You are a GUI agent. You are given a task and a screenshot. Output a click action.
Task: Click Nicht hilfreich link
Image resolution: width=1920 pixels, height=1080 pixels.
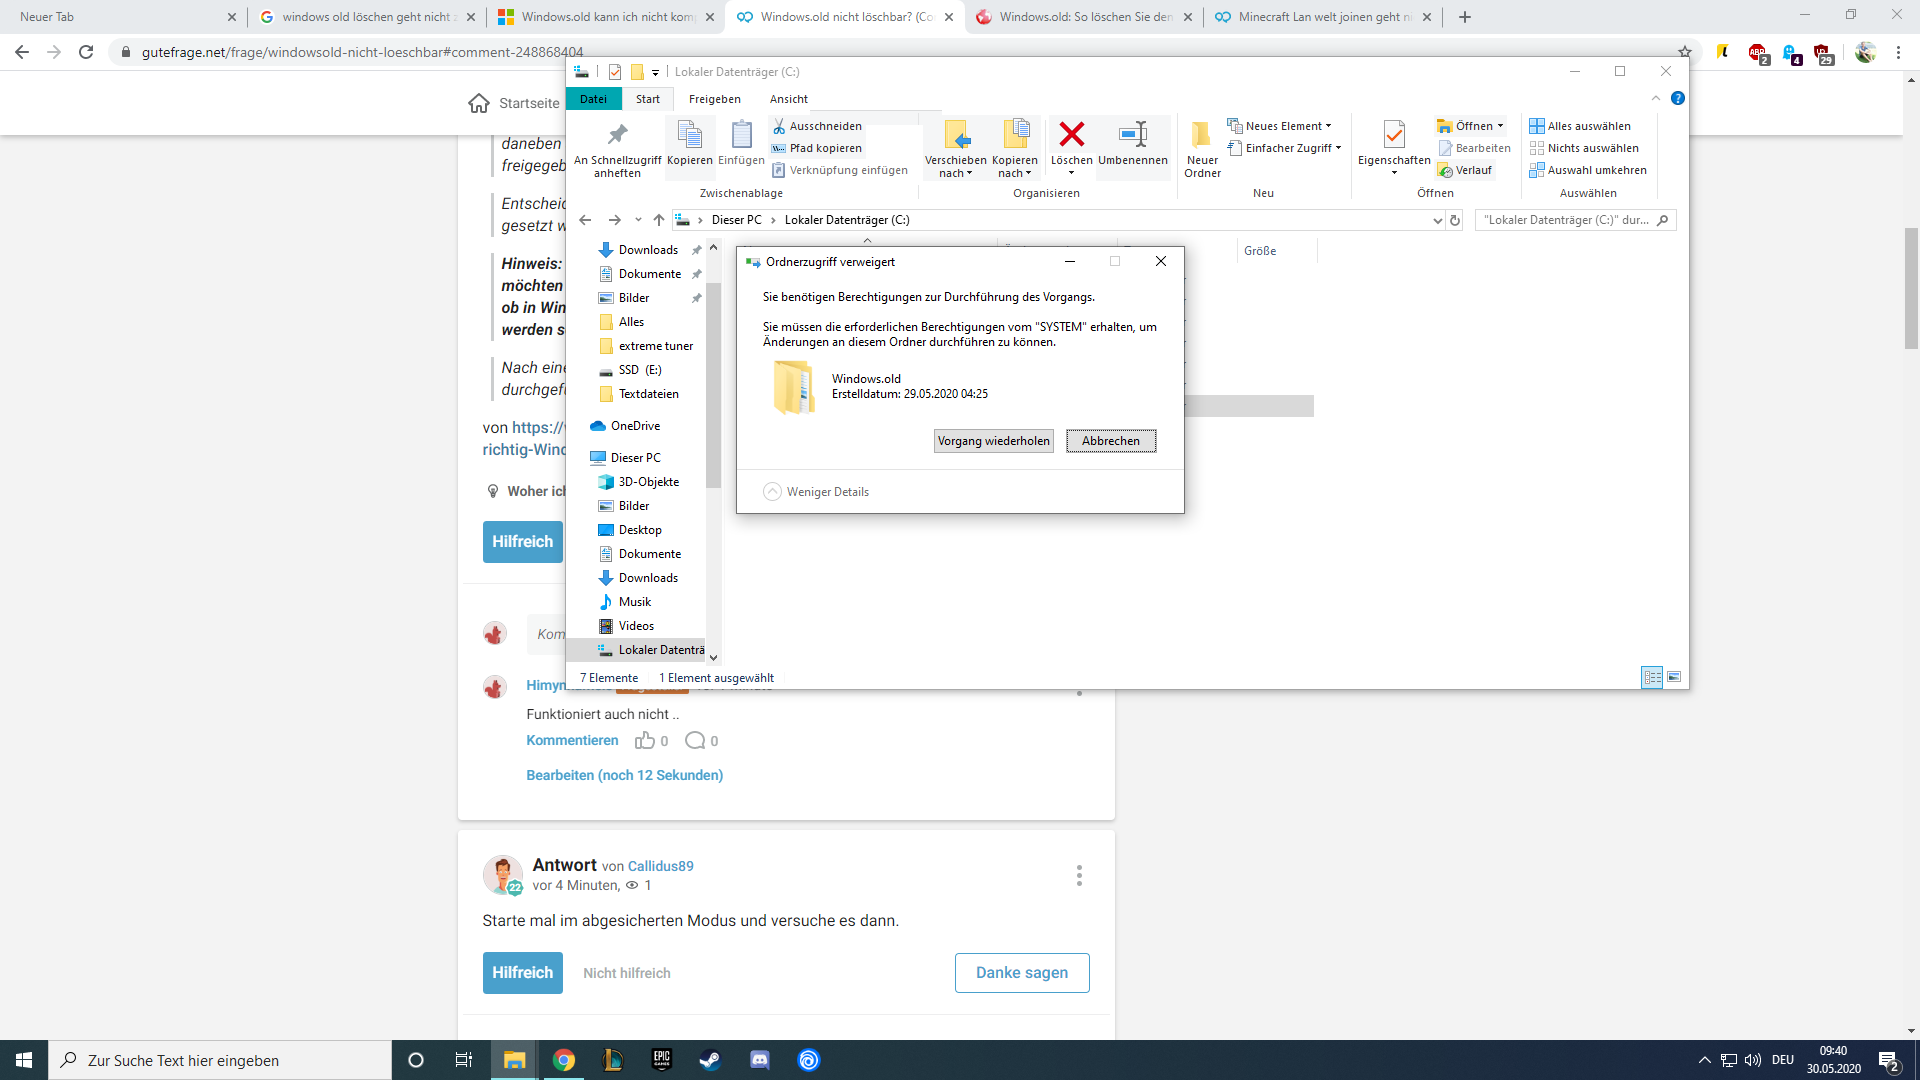pos(627,973)
